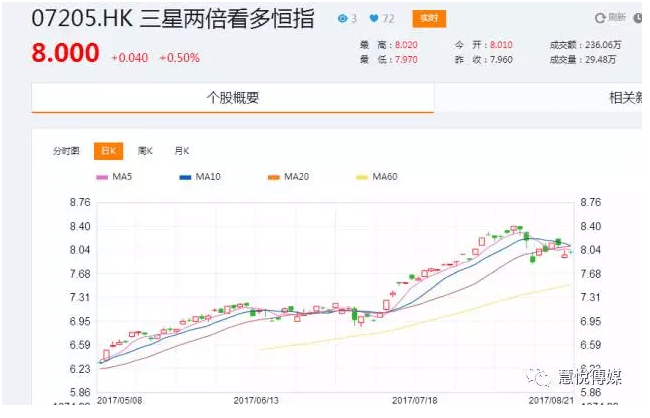
Task: Click the 2017/06/13 date axis label
Action: pyautogui.click(x=256, y=401)
